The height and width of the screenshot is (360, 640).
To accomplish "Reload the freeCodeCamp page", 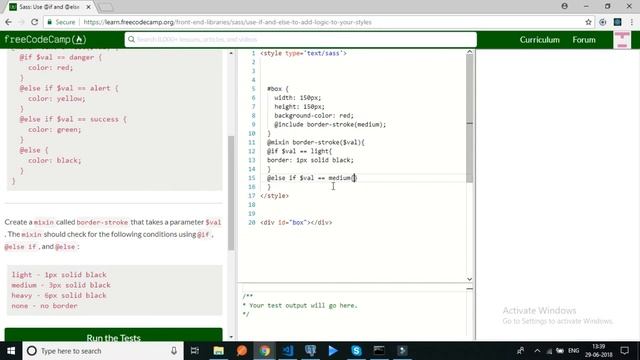I will [35, 22].
